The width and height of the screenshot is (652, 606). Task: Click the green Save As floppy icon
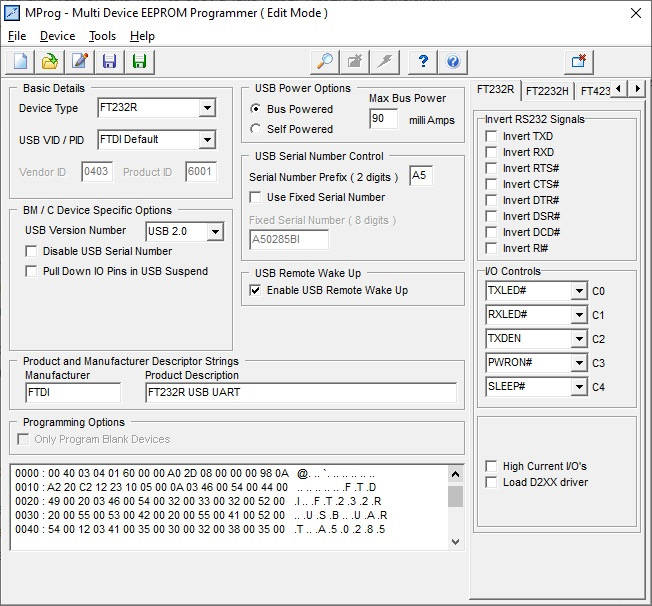tap(140, 62)
